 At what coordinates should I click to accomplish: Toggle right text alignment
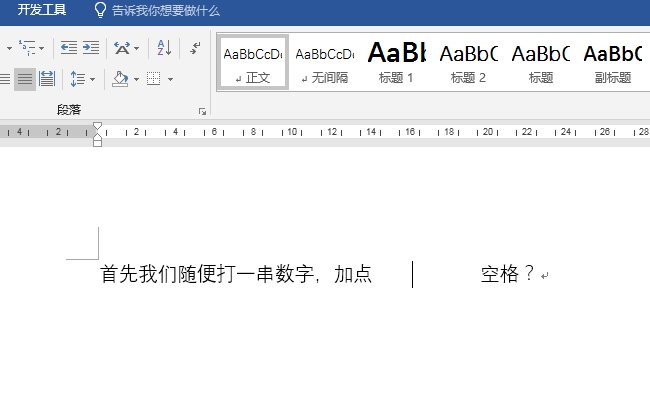[5, 79]
